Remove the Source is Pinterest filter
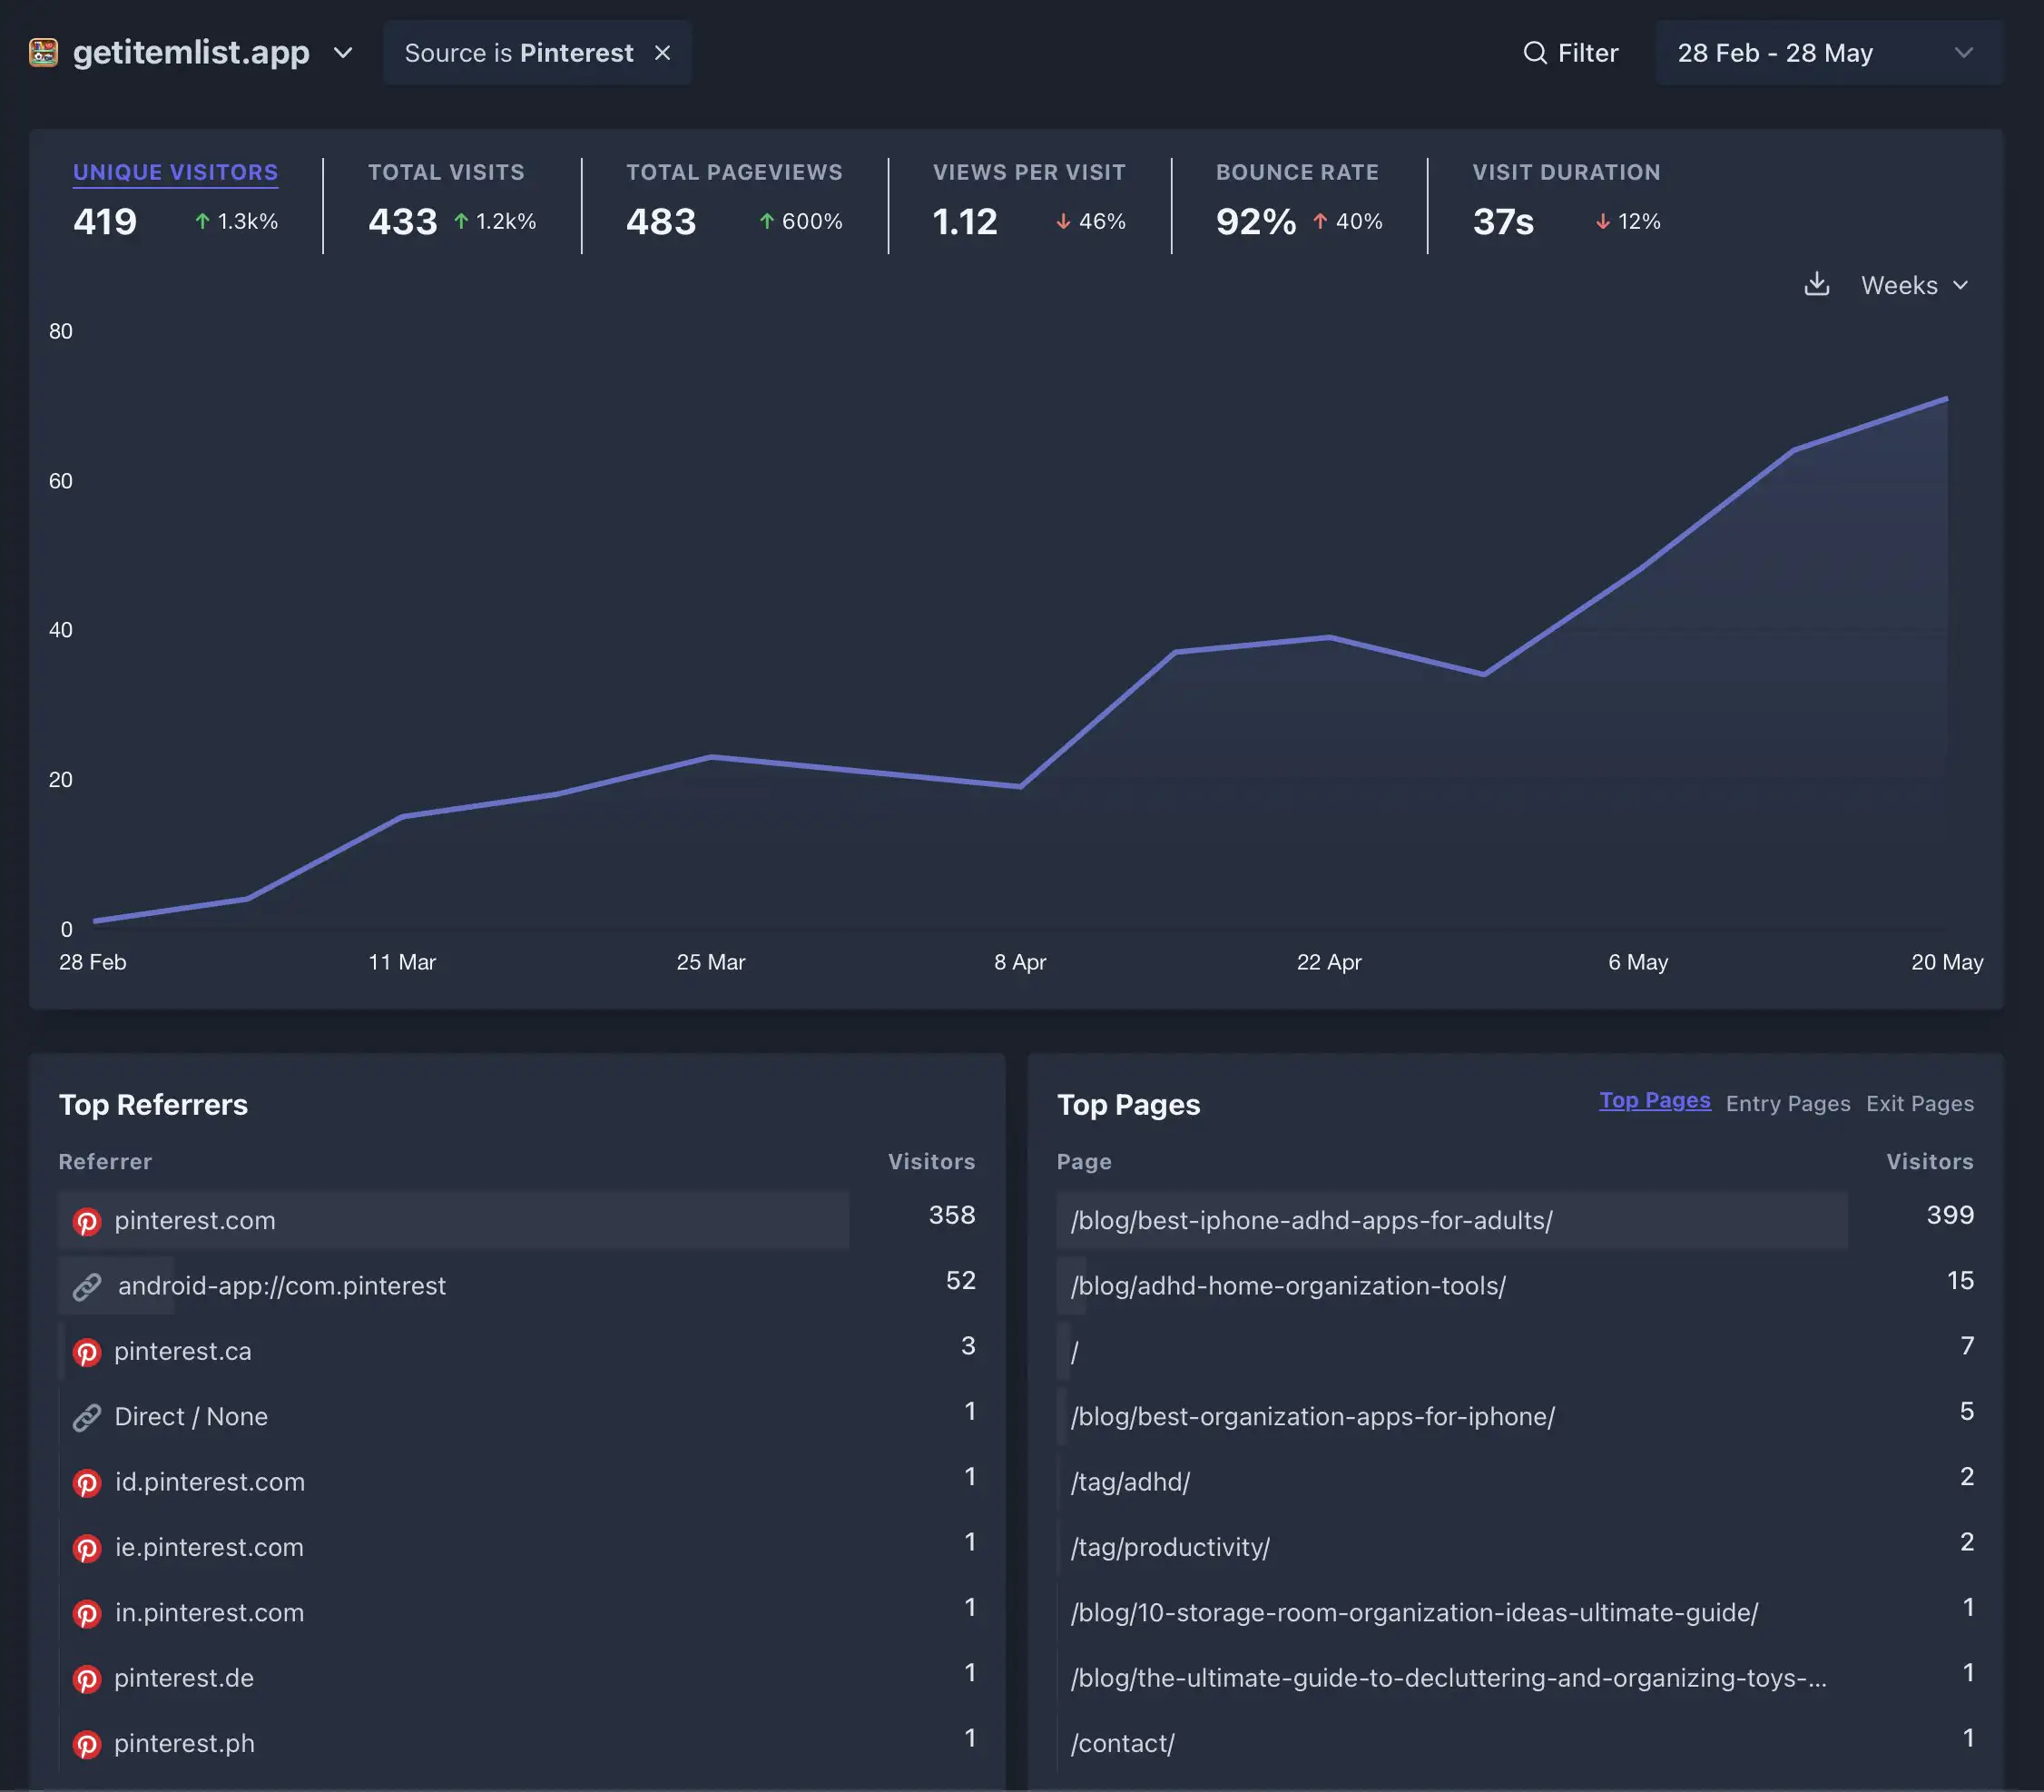 coord(662,52)
